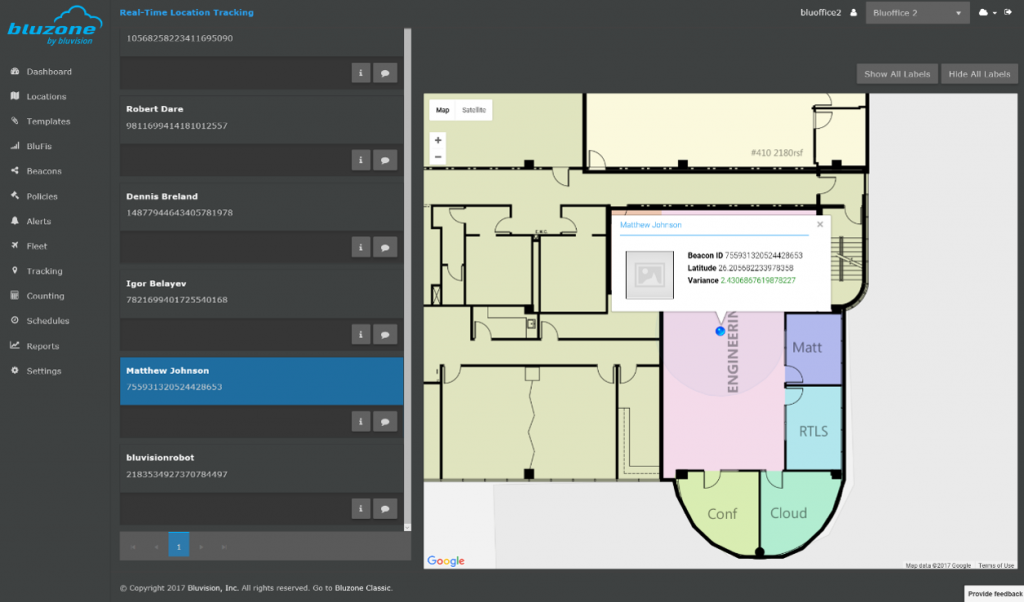Image resolution: width=1024 pixels, height=602 pixels.
Task: Go to next page of list
Action: [x=201, y=547]
